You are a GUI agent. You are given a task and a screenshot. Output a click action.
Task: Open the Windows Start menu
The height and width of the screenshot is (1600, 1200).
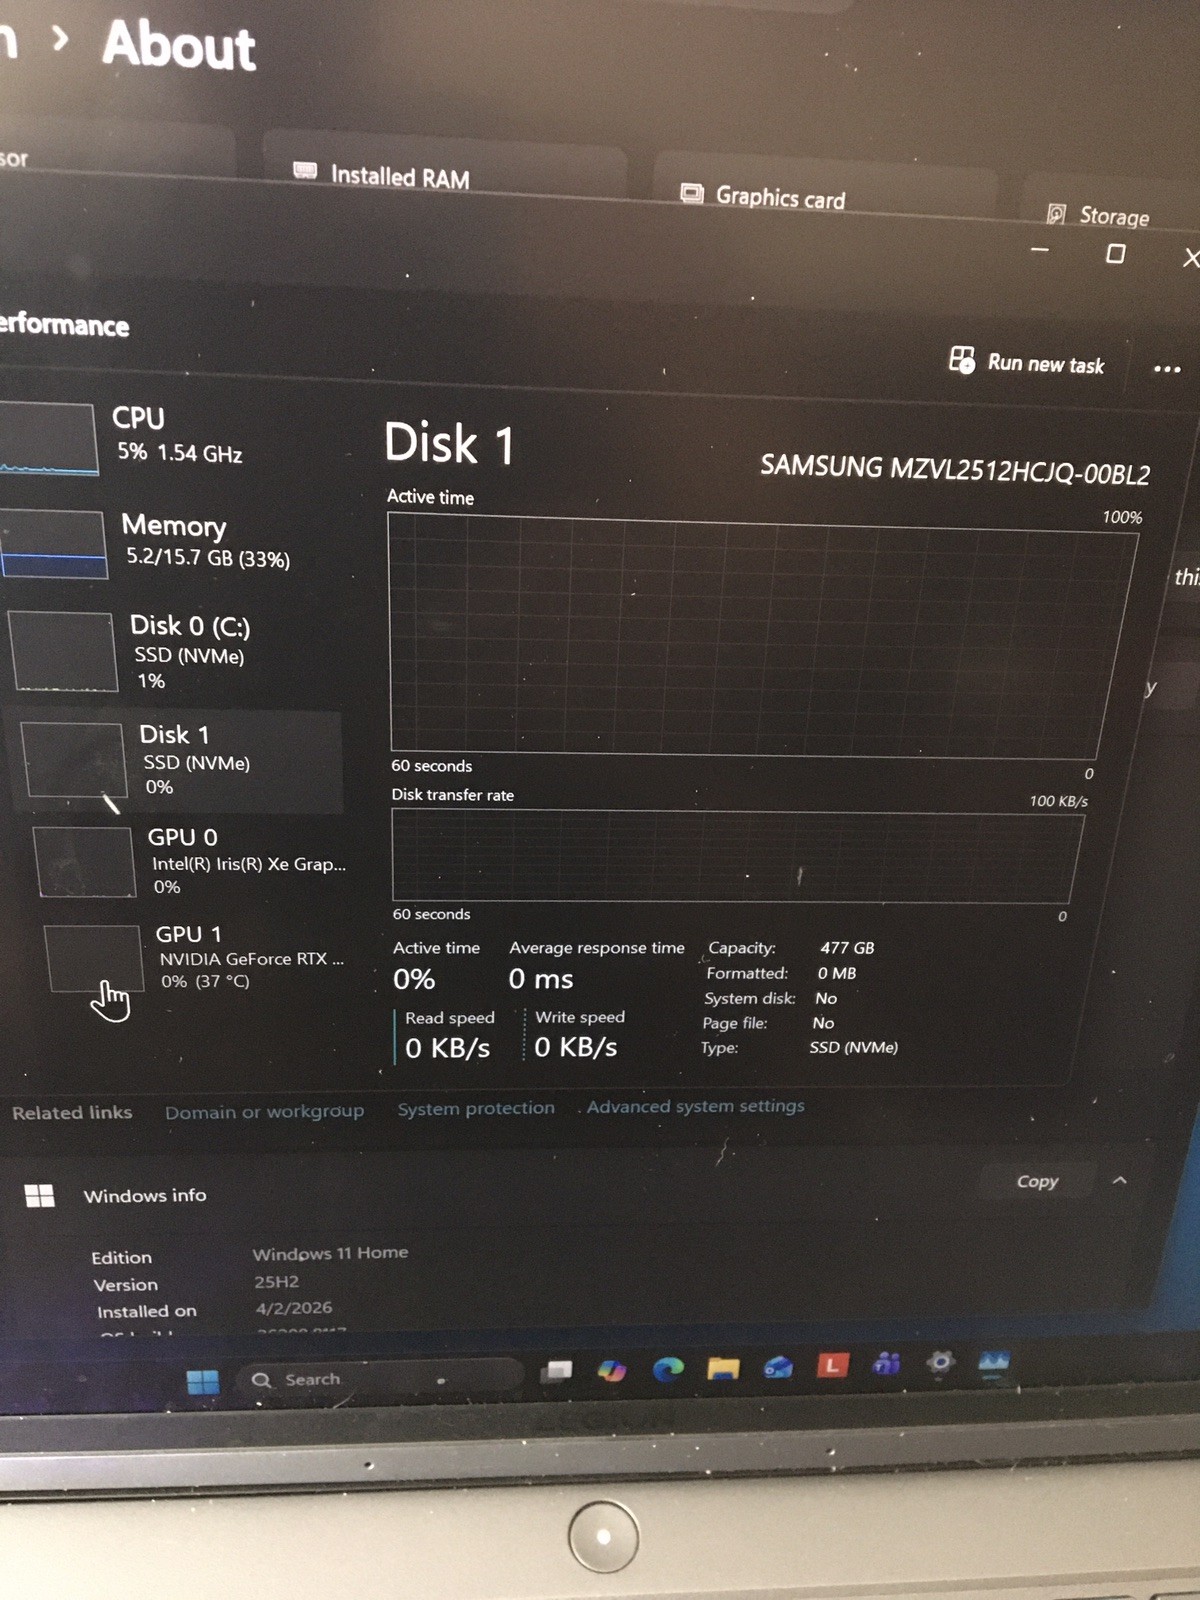tap(203, 1381)
